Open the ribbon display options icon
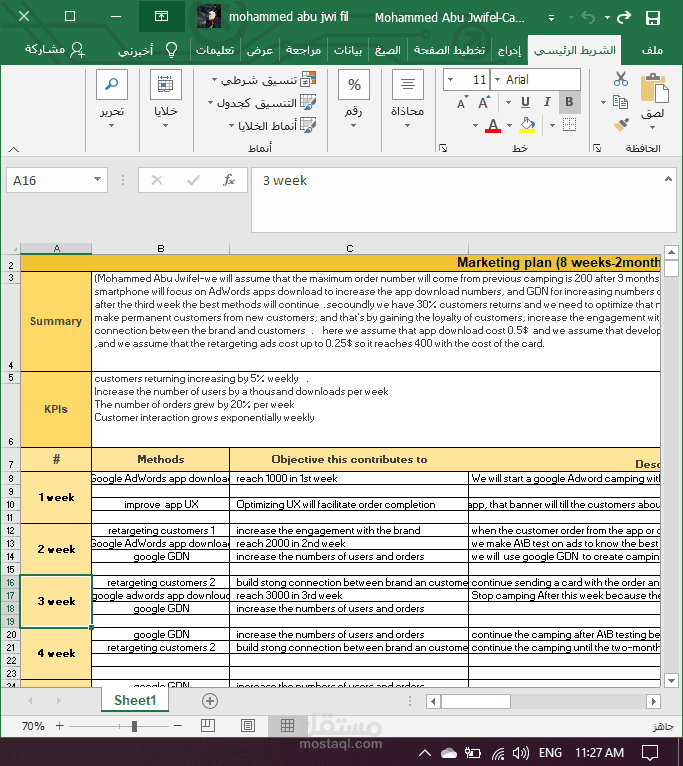The width and height of the screenshot is (683, 766). (x=161, y=17)
